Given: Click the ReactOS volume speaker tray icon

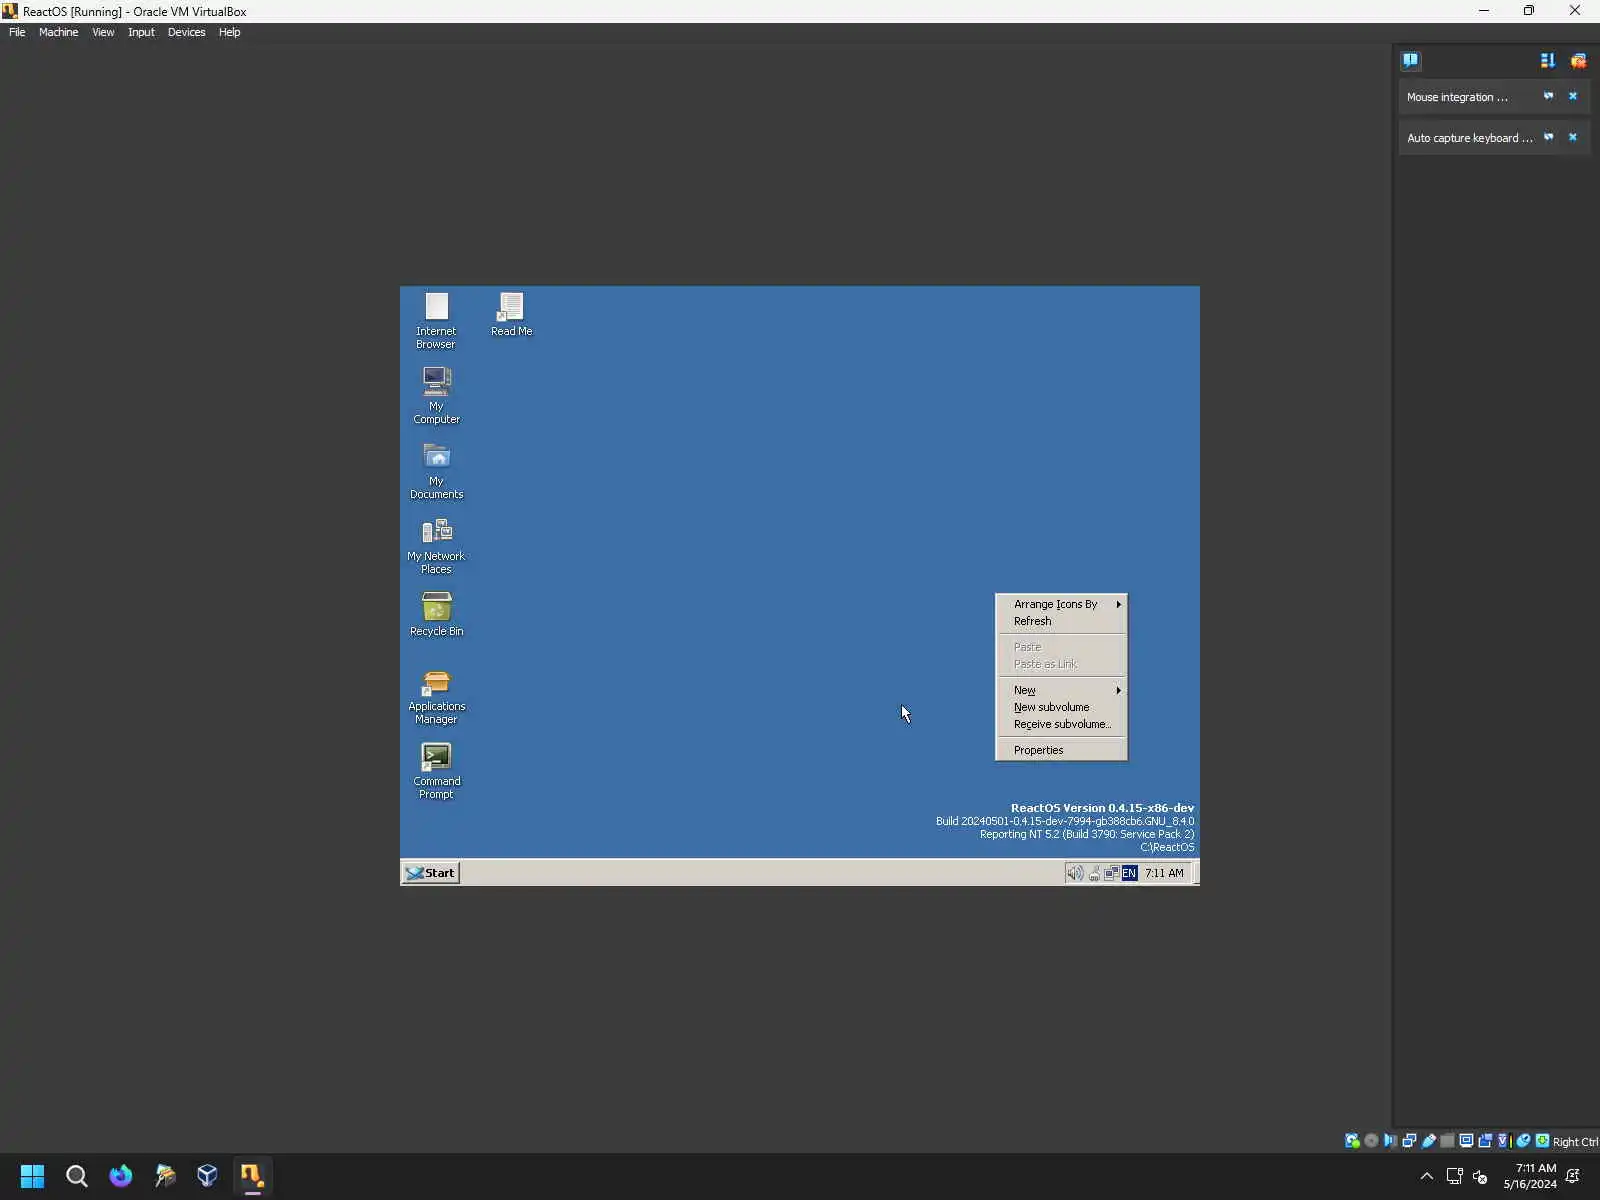Looking at the screenshot, I should [1075, 873].
